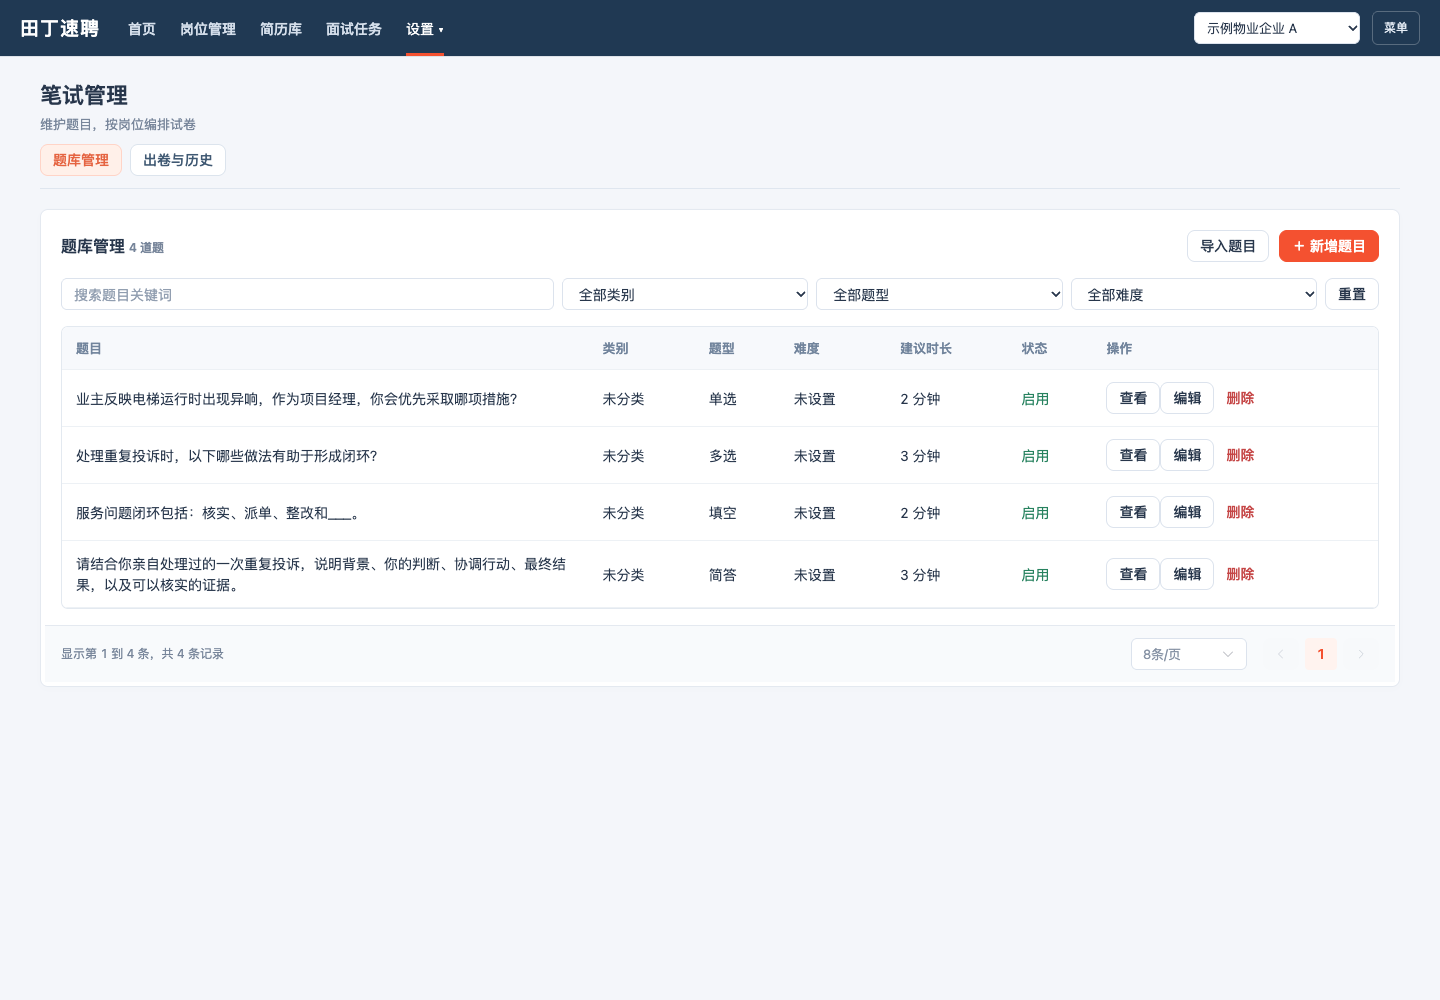The image size is (1440, 1000).
Task: Edit the 电梯运行异响 single-choice question
Action: (1187, 398)
